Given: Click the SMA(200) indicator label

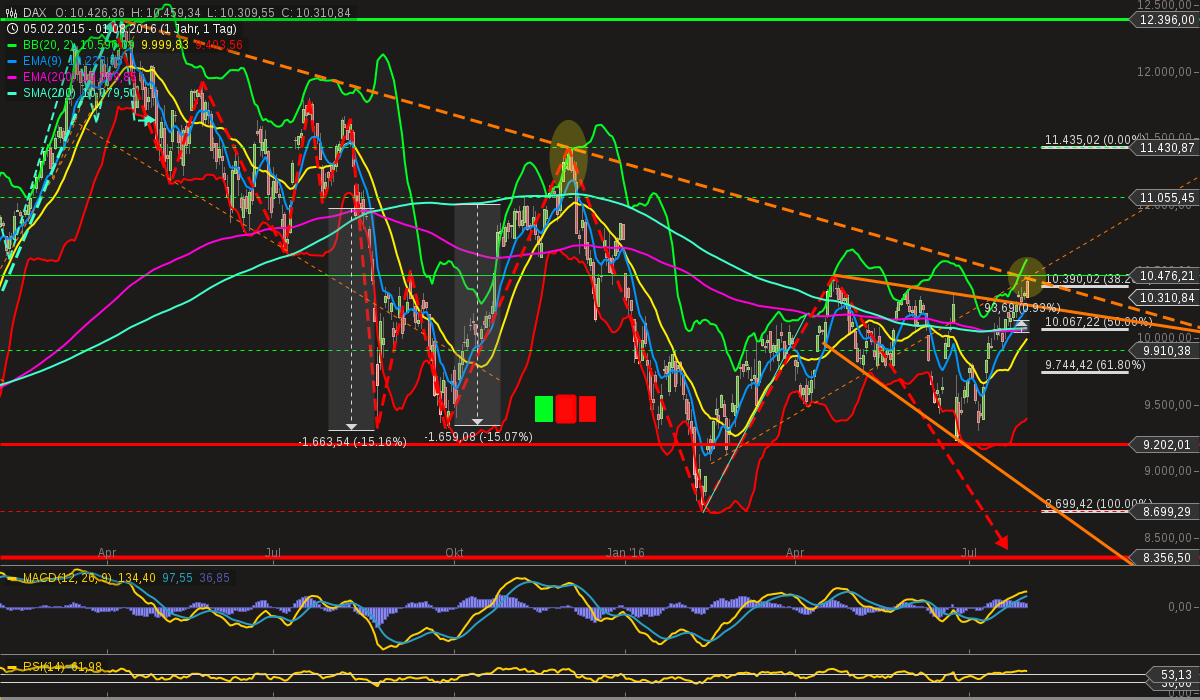Looking at the screenshot, I should pyautogui.click(x=50, y=93).
